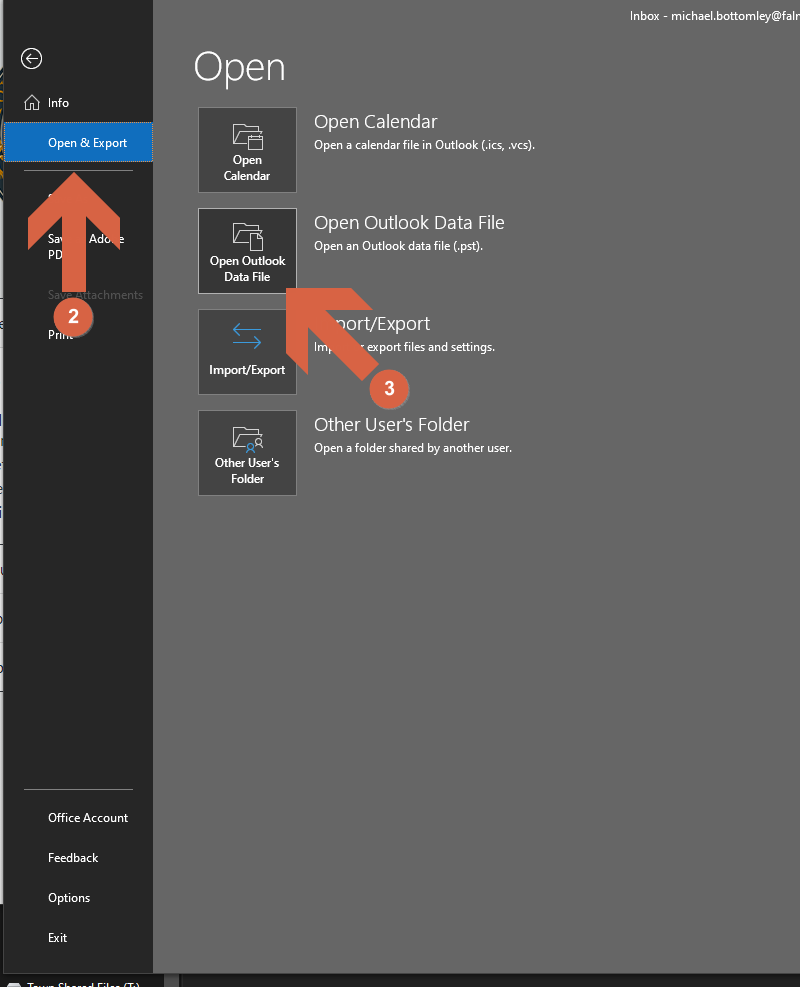Open Office Account settings

click(x=88, y=817)
